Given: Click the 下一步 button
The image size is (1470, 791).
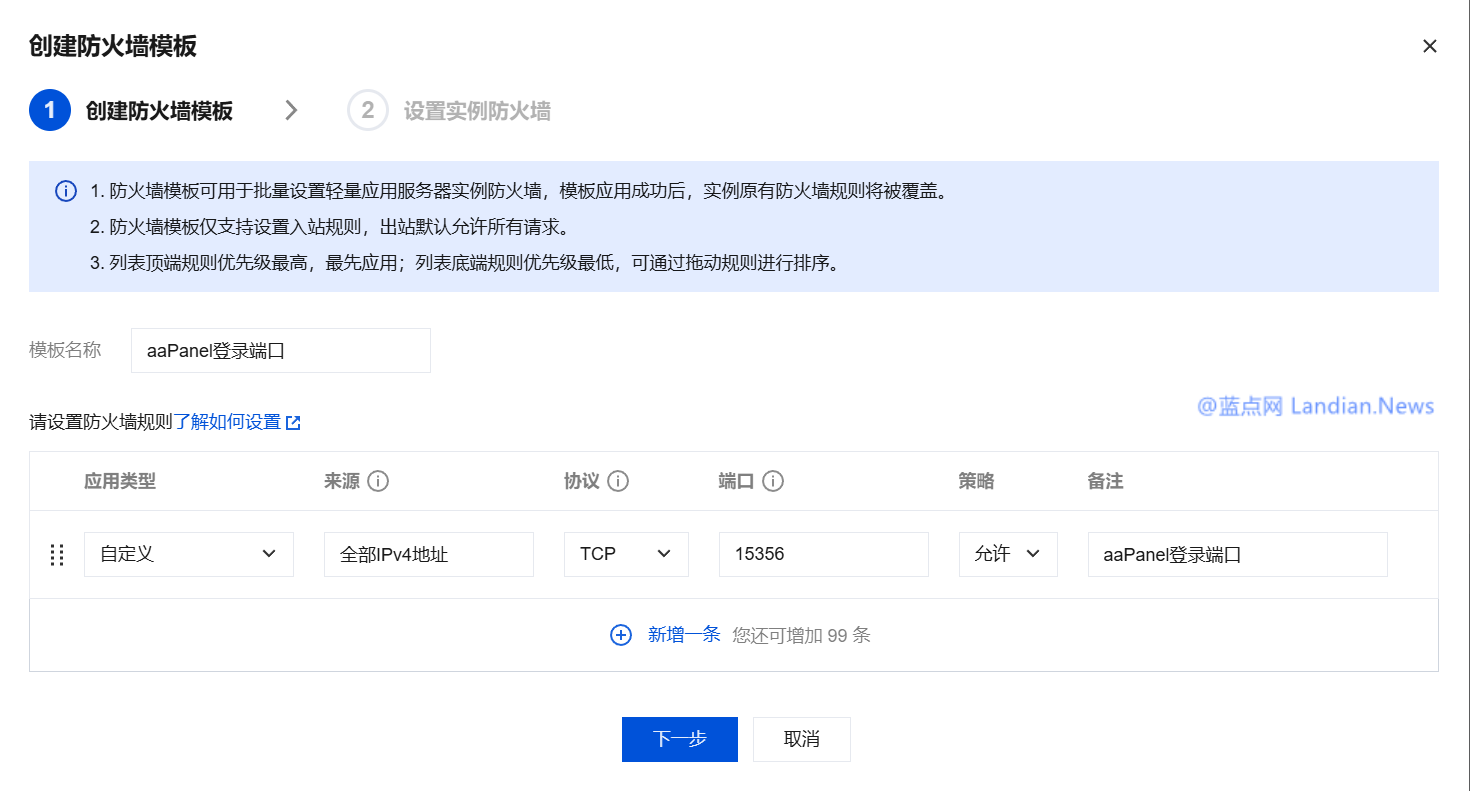Looking at the screenshot, I should (679, 739).
